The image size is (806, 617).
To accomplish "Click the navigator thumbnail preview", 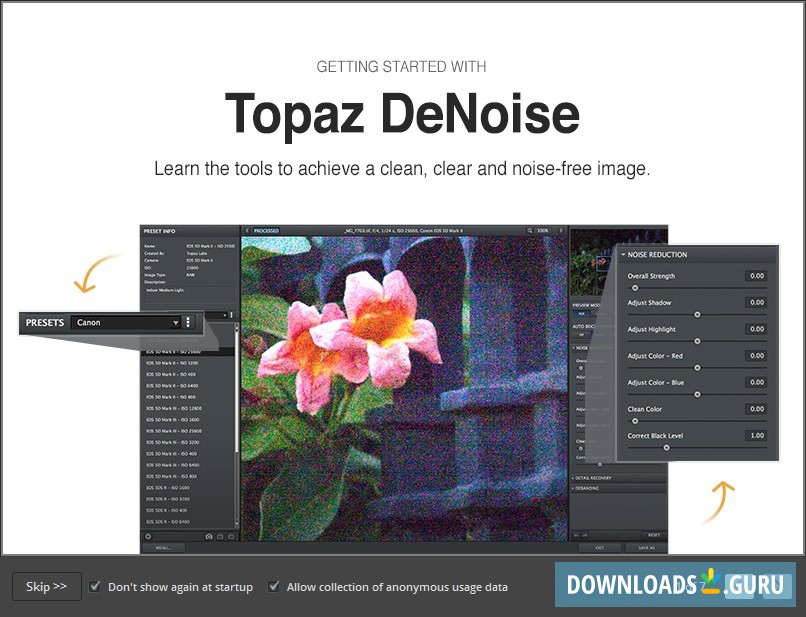I will (x=593, y=263).
